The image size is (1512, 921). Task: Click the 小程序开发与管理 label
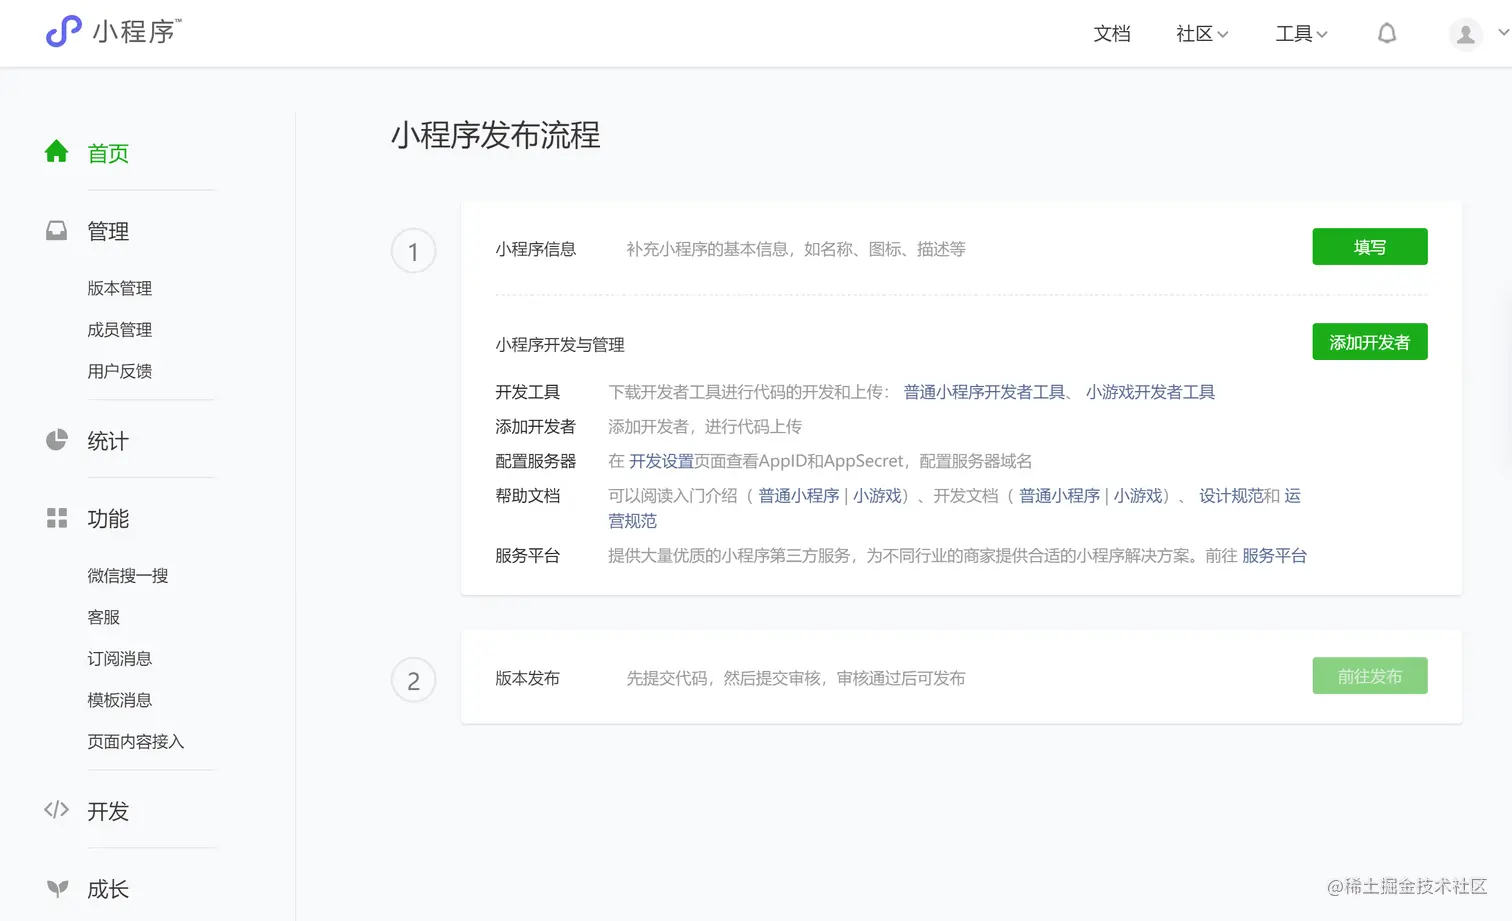[x=560, y=345]
